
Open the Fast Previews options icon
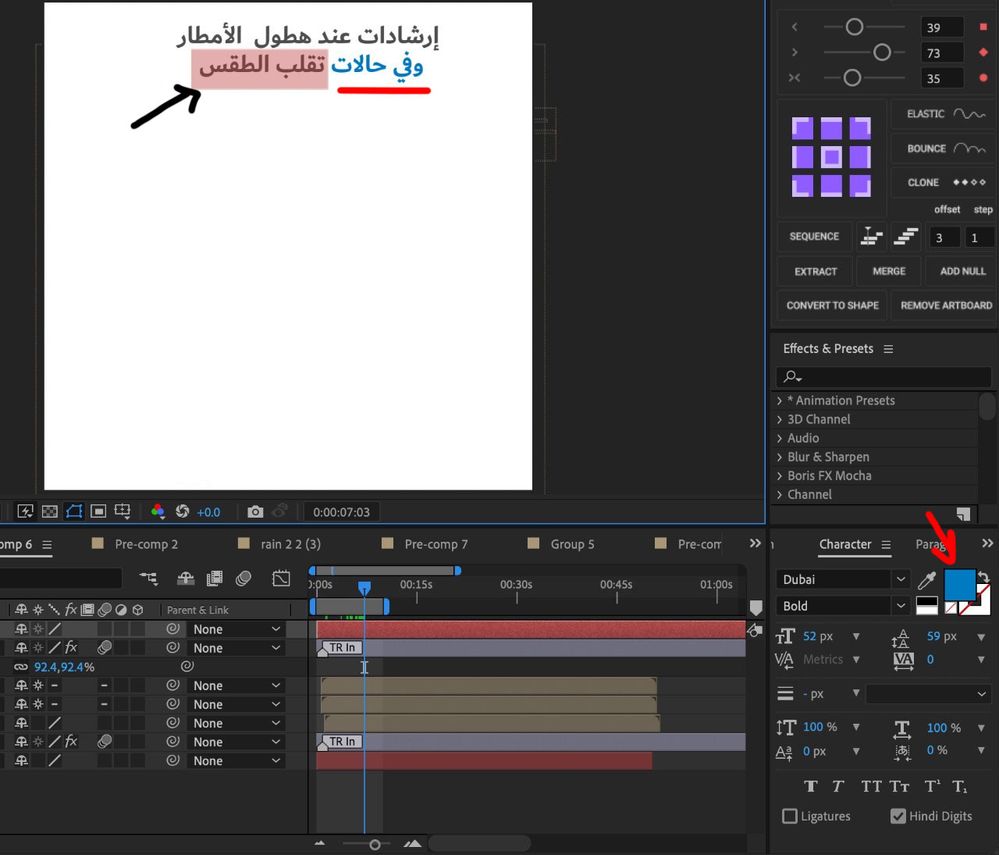25,512
